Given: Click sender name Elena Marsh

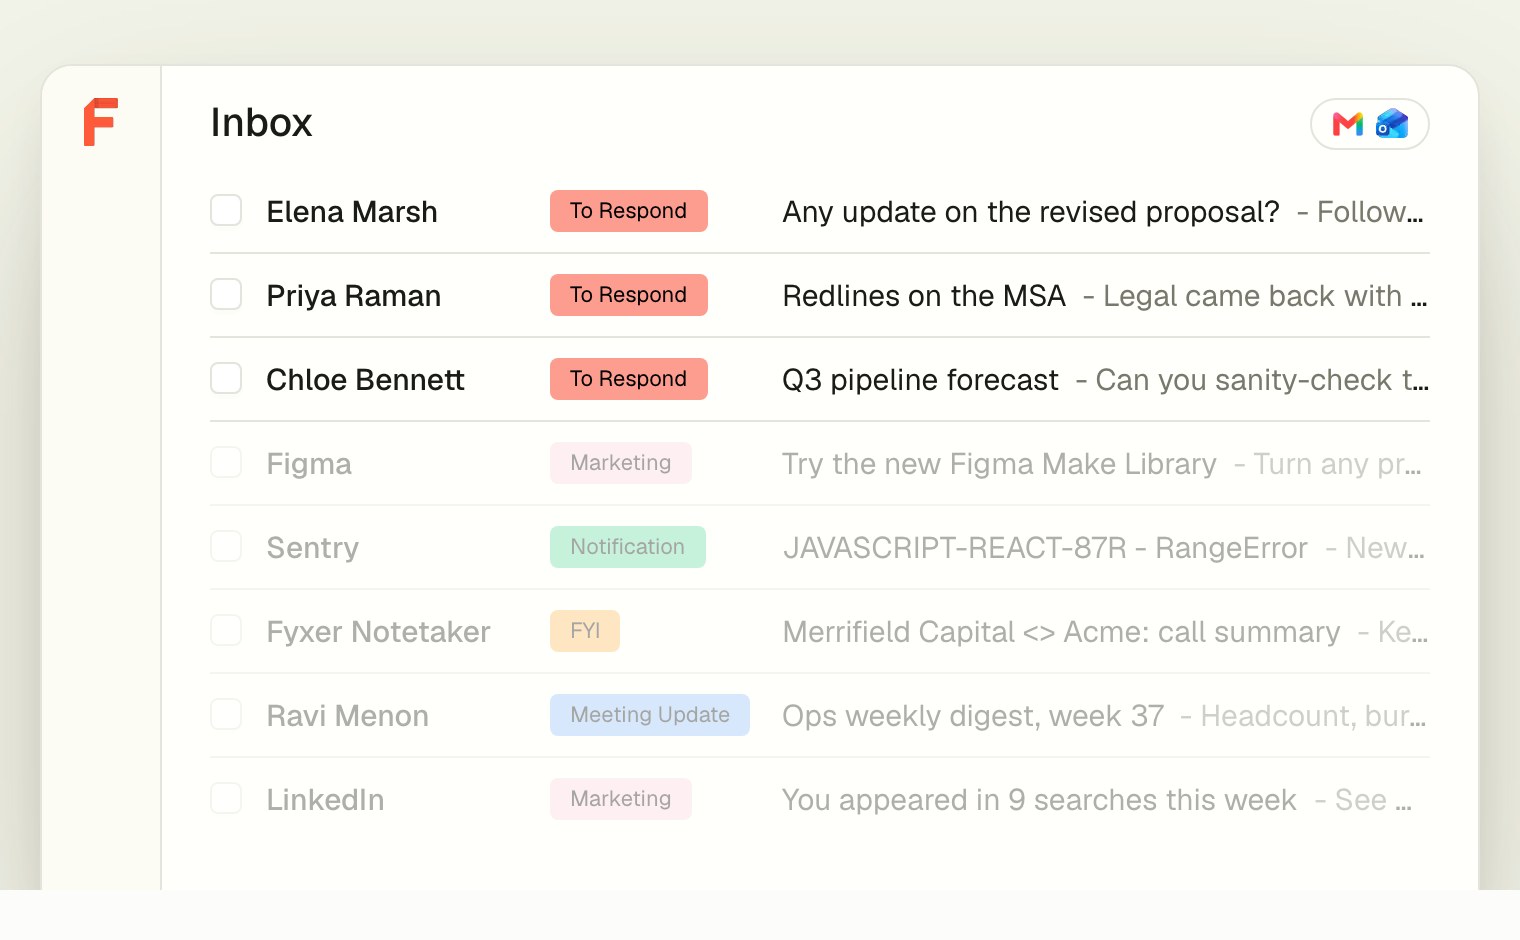Looking at the screenshot, I should click(352, 212).
